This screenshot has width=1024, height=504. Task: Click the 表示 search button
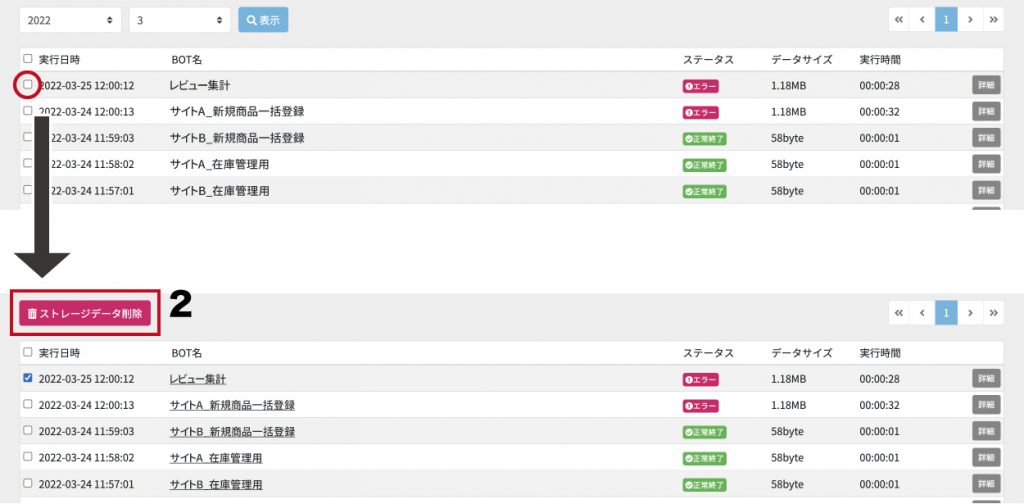263,20
